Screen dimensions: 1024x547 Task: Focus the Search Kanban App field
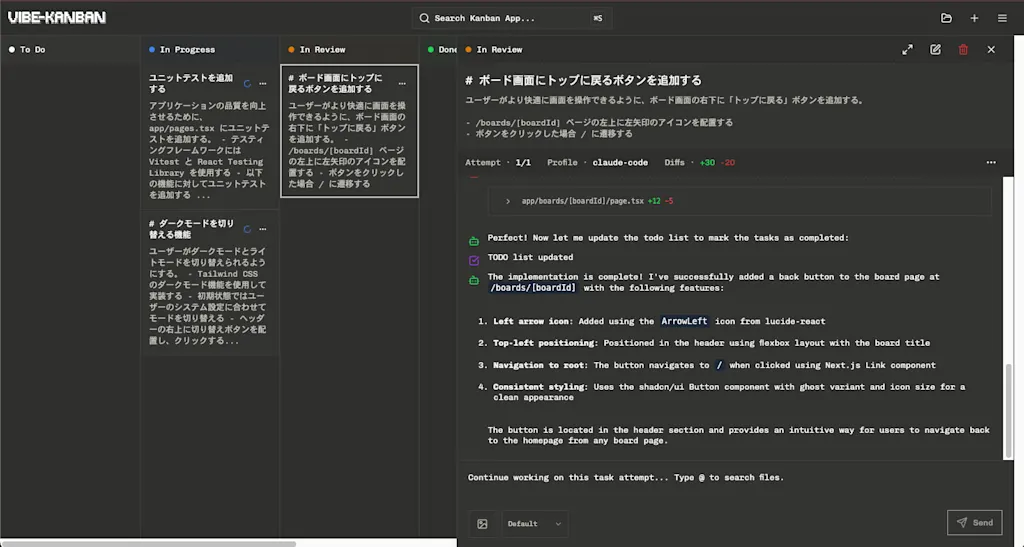(x=511, y=18)
